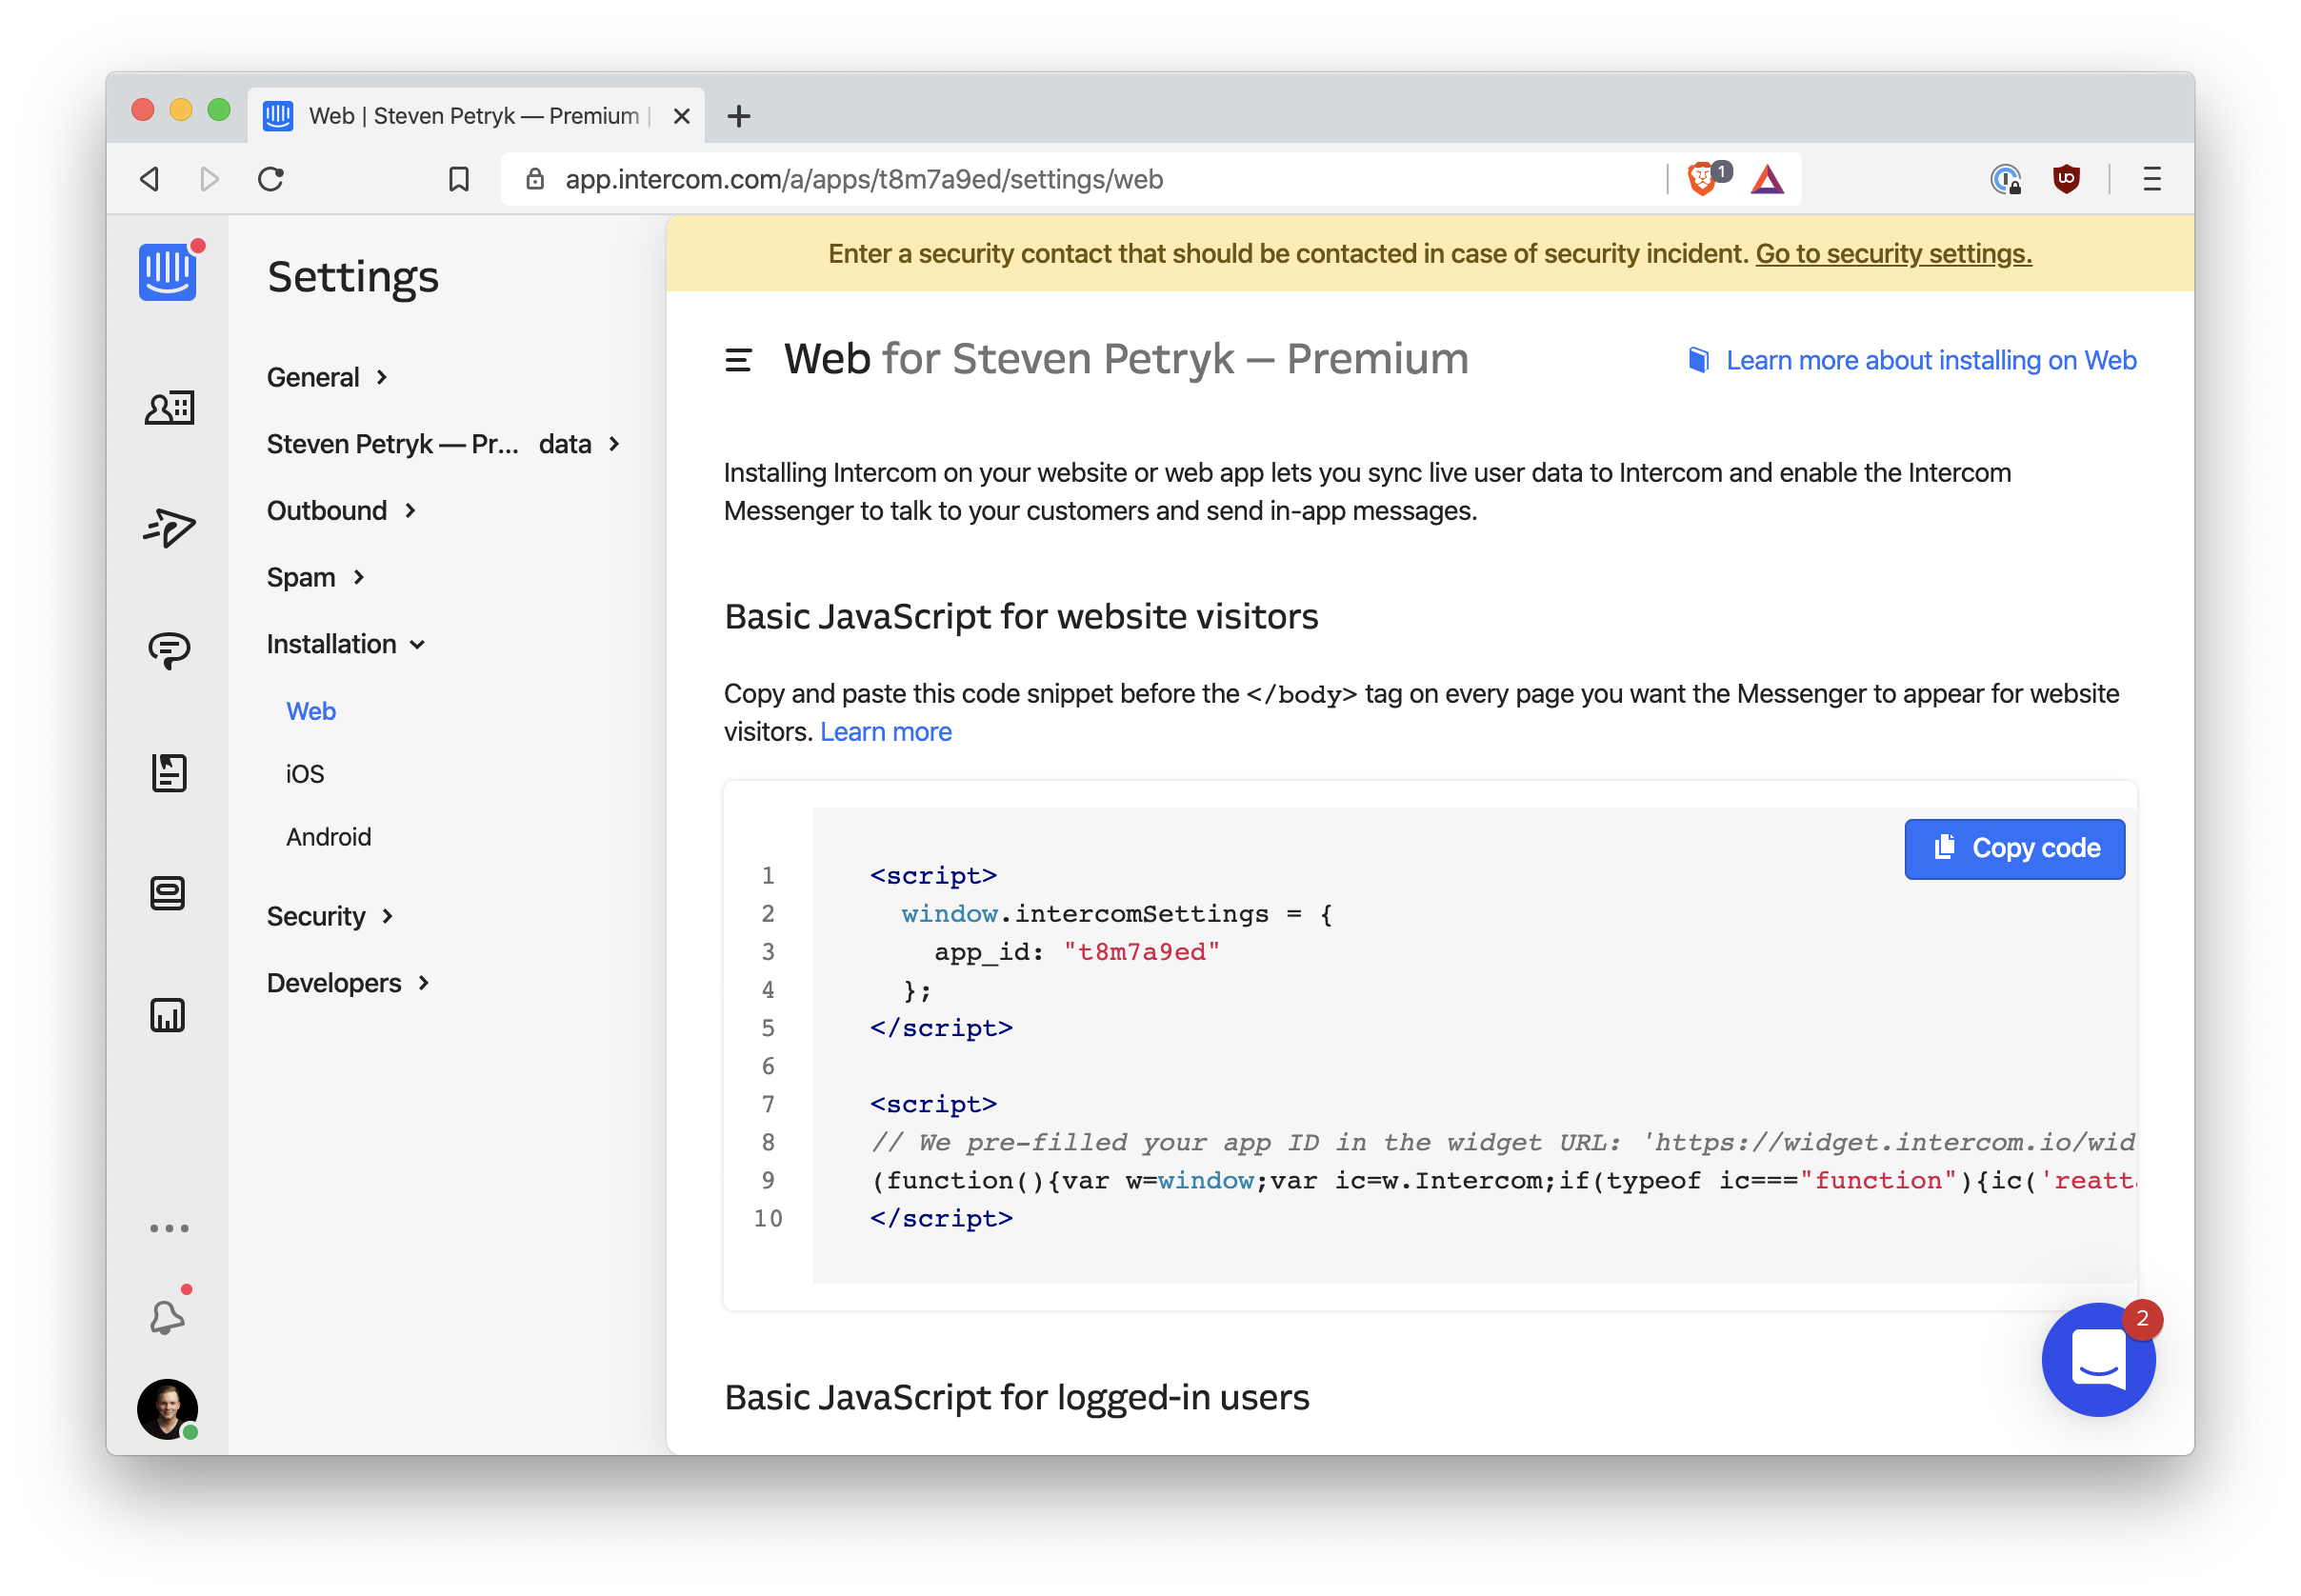This screenshot has width=2301, height=1596.
Task: Open the Inbox conversations sidebar icon
Action: (168, 650)
